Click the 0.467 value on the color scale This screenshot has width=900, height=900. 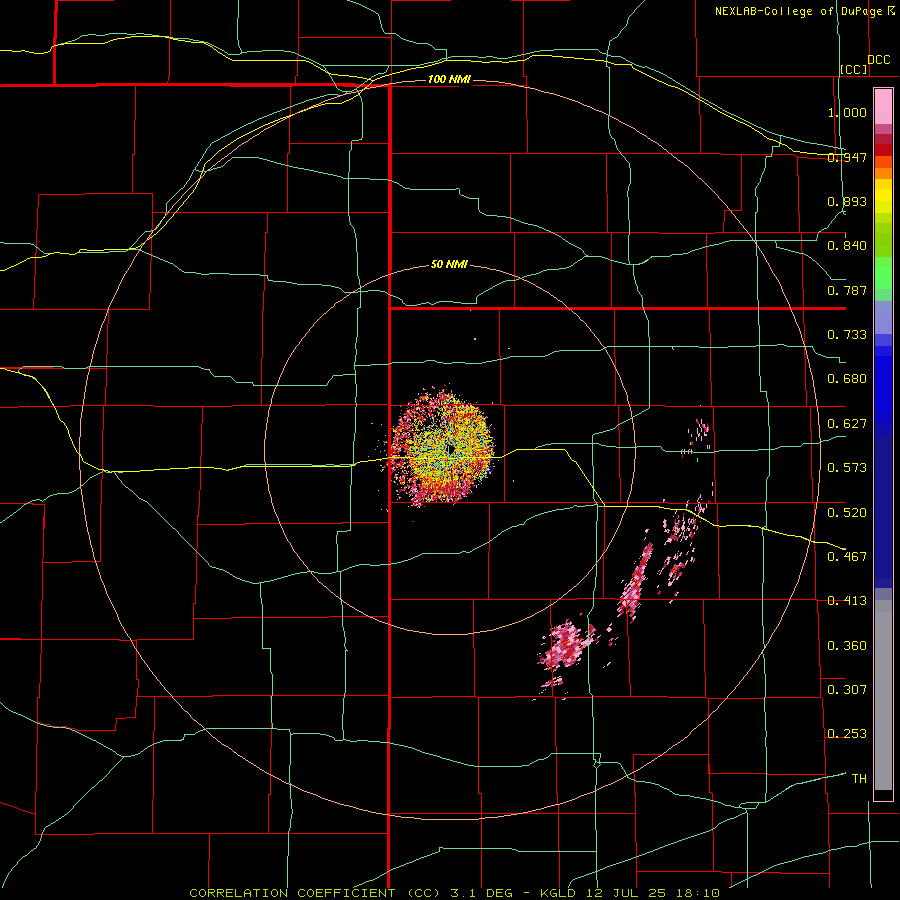pos(847,557)
